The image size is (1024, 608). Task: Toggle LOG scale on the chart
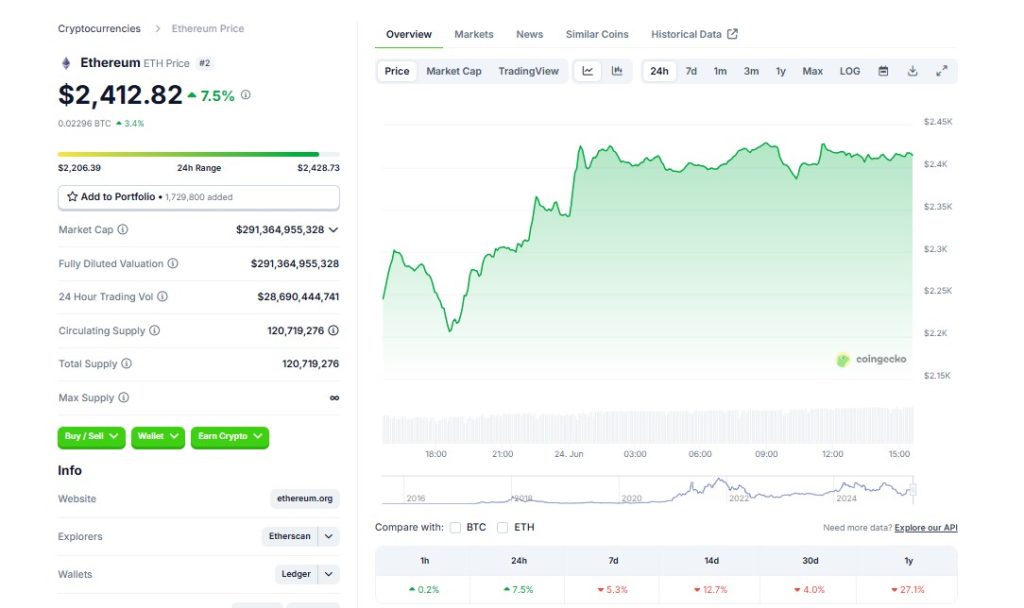click(850, 71)
